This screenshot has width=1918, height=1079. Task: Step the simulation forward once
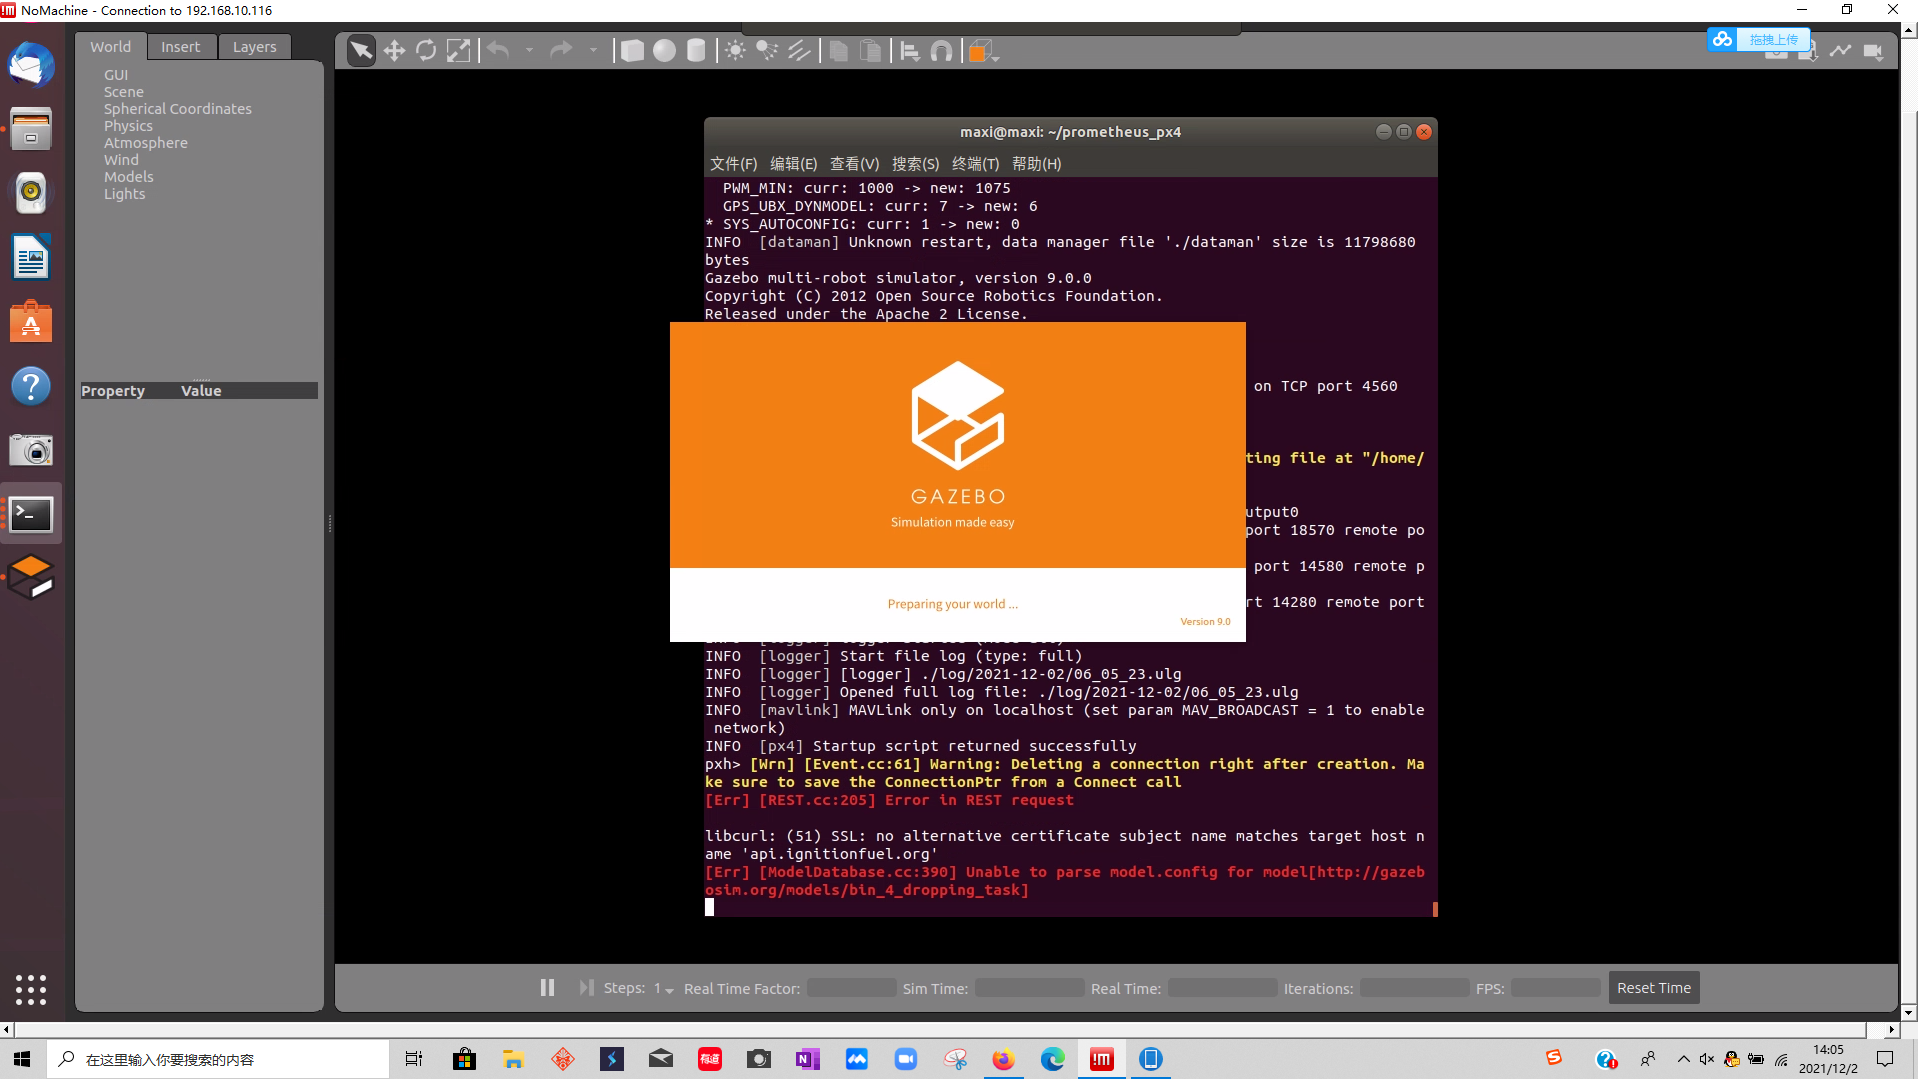586,988
